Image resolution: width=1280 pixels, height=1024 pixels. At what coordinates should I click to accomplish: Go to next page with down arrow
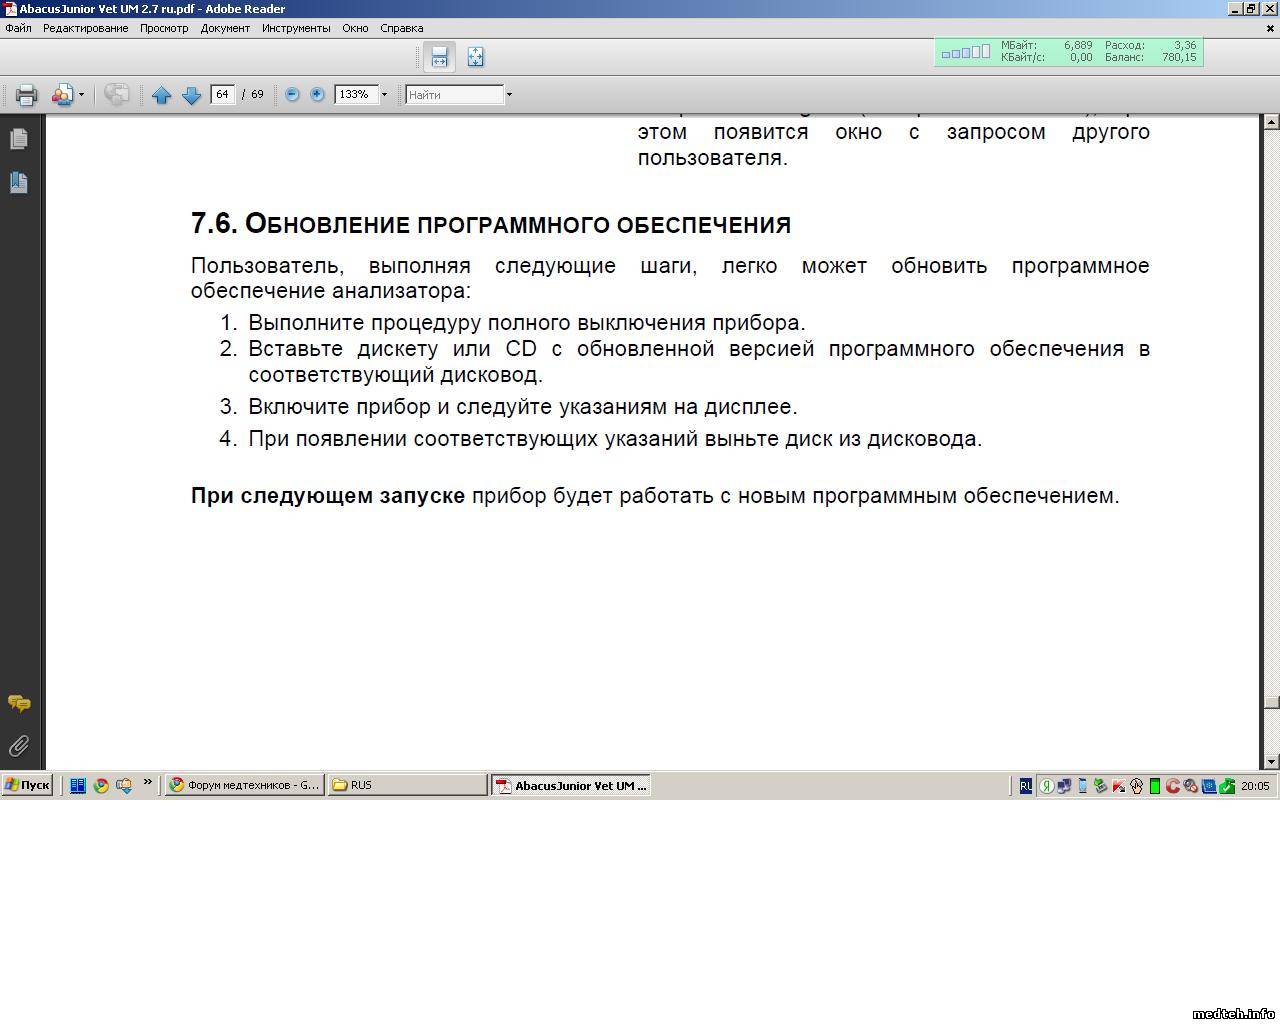(x=191, y=95)
